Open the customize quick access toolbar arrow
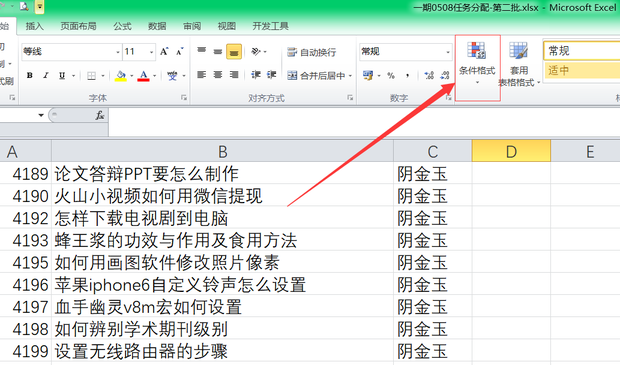This screenshot has width=620, height=365. pyautogui.click(x=40, y=7)
